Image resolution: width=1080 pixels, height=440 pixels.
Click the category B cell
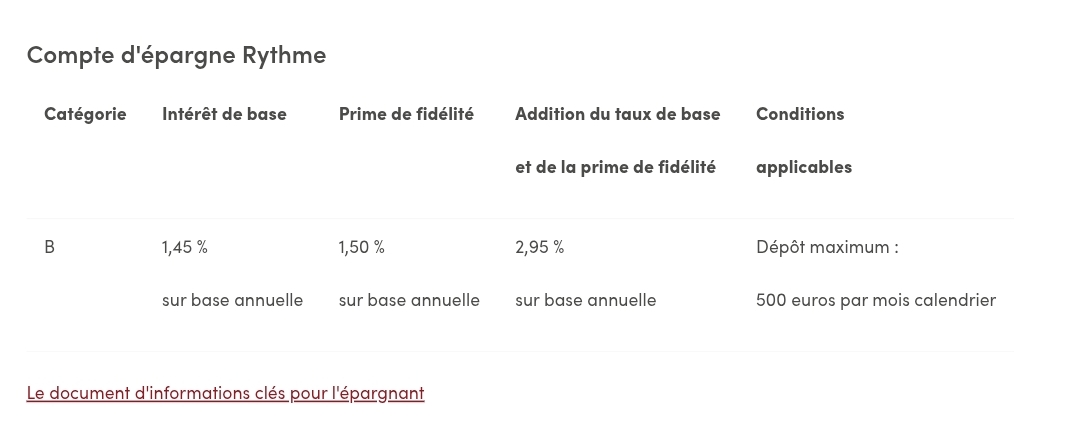(50, 247)
